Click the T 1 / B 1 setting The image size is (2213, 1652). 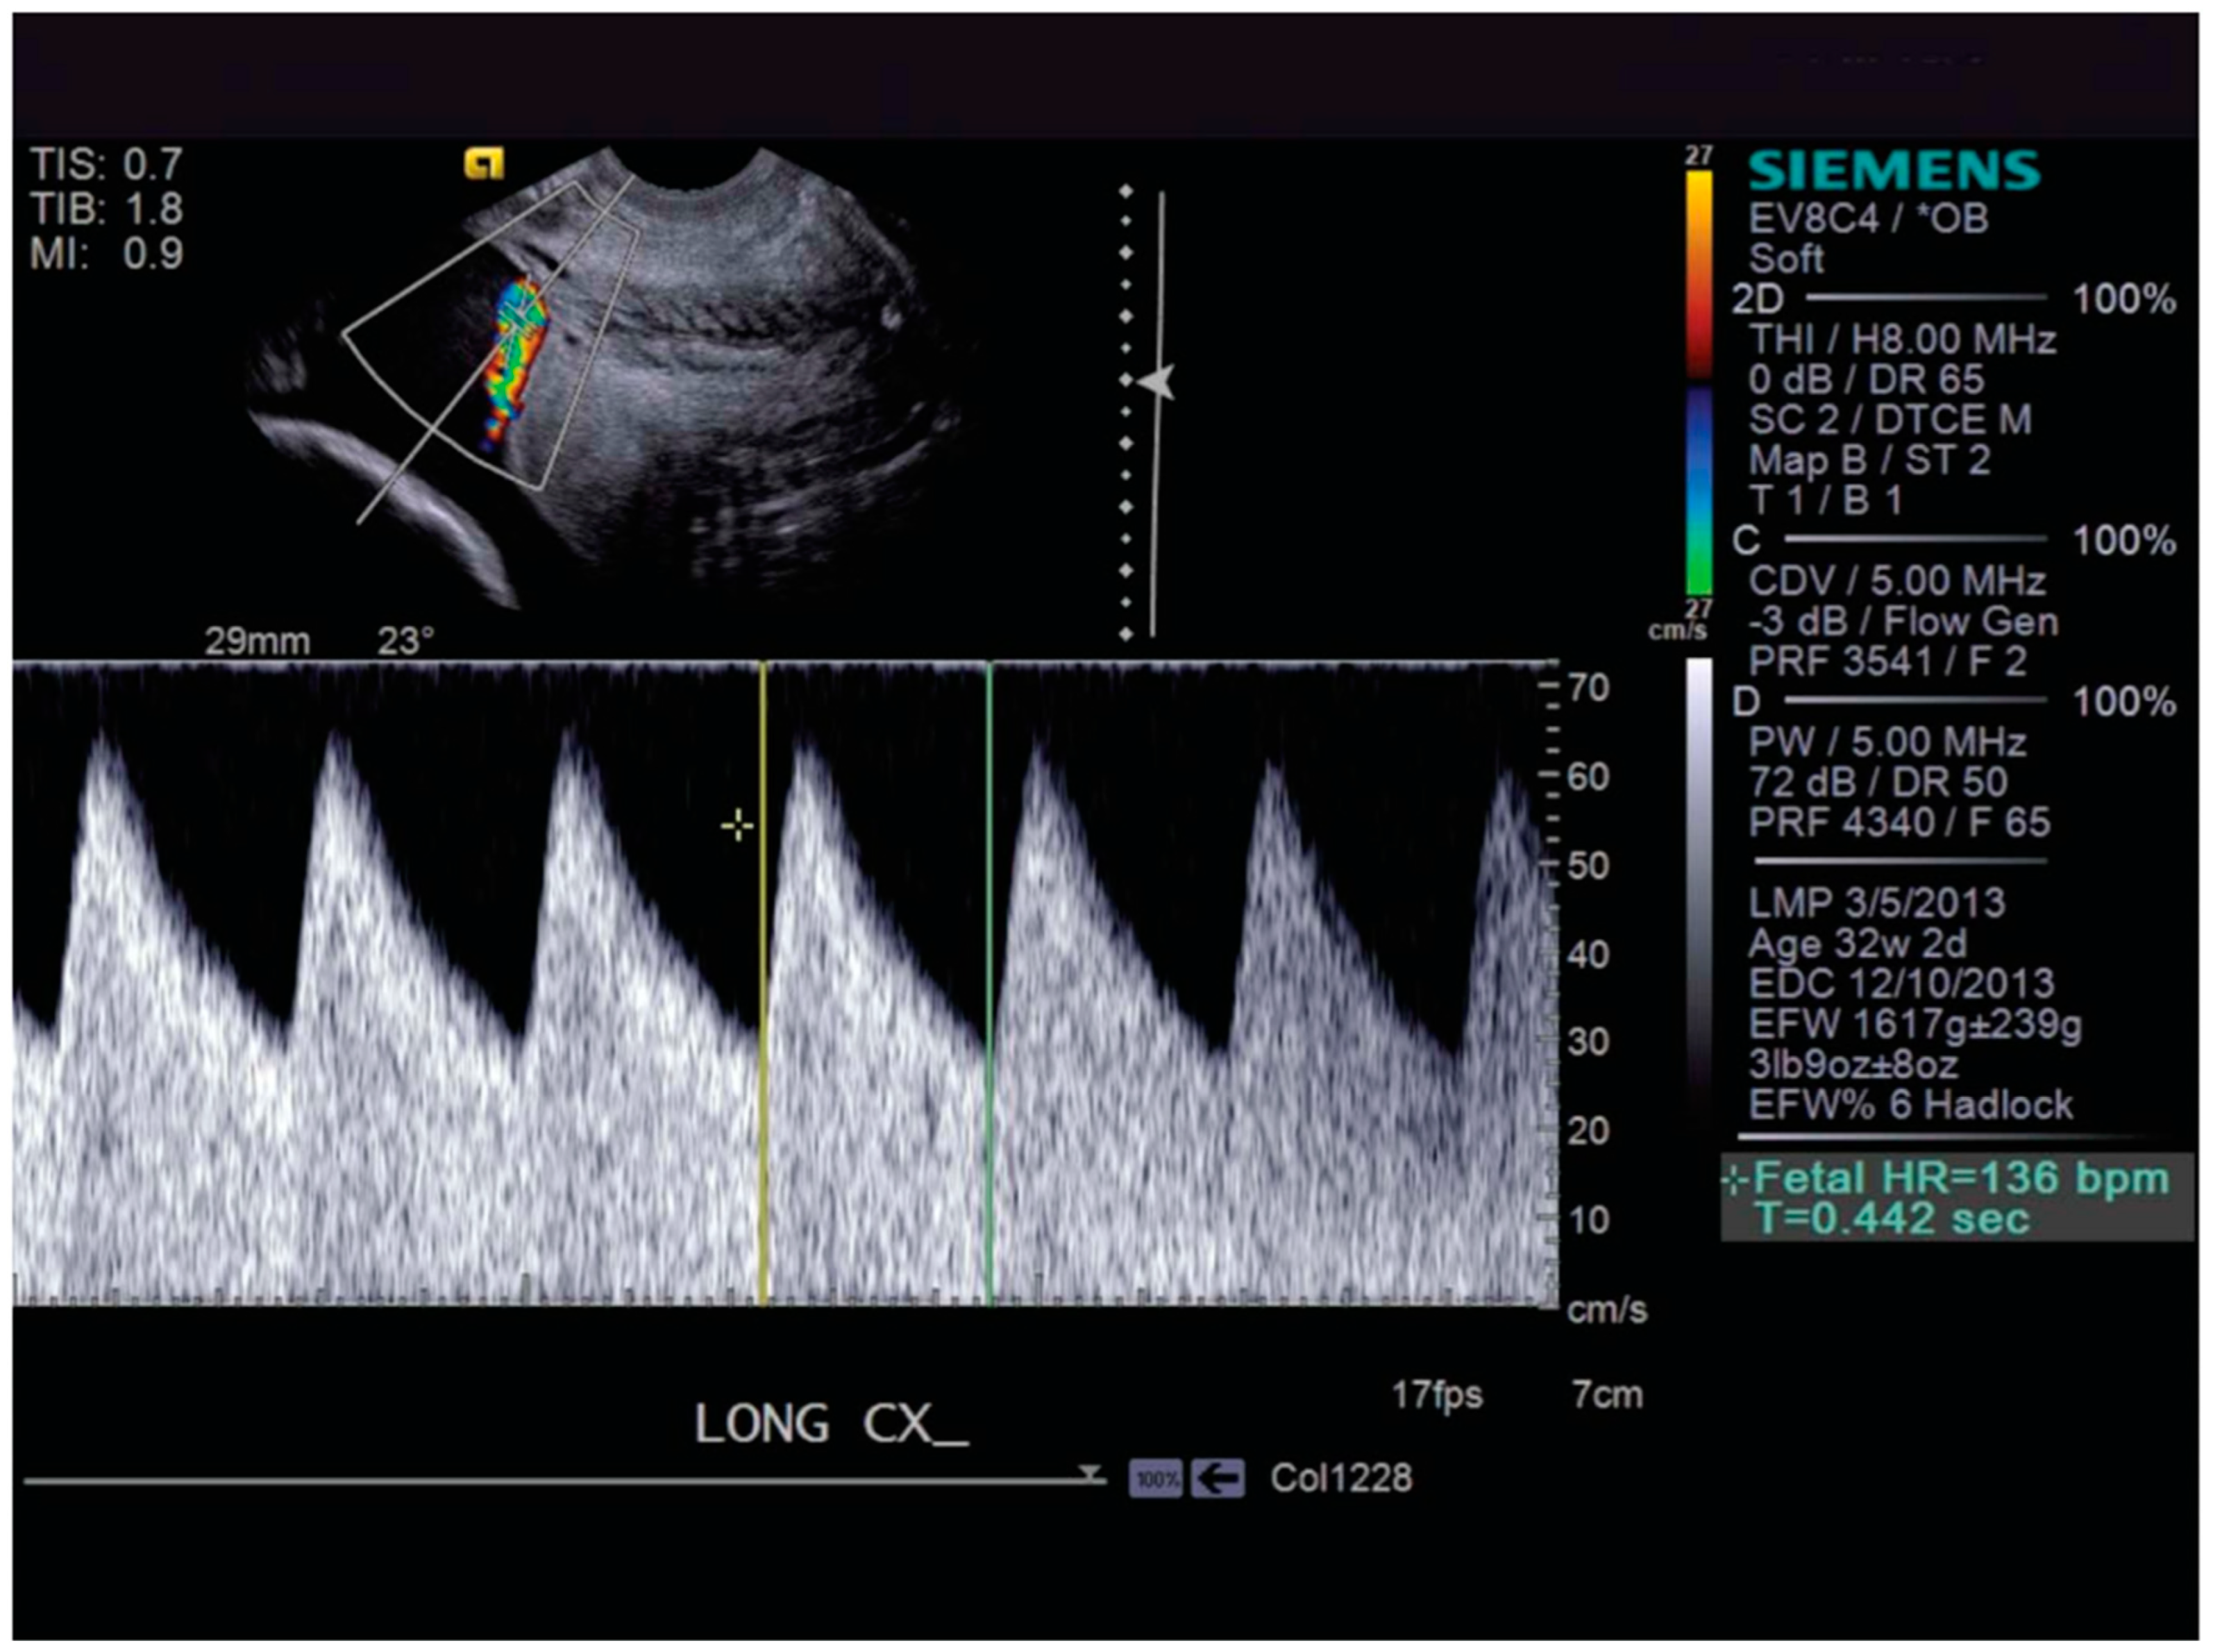(1825, 500)
